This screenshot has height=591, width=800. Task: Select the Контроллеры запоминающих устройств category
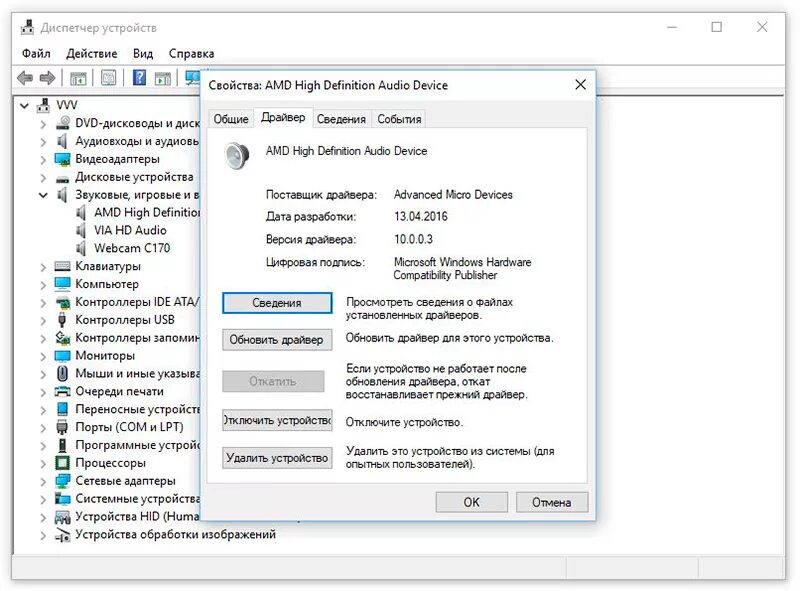137,338
